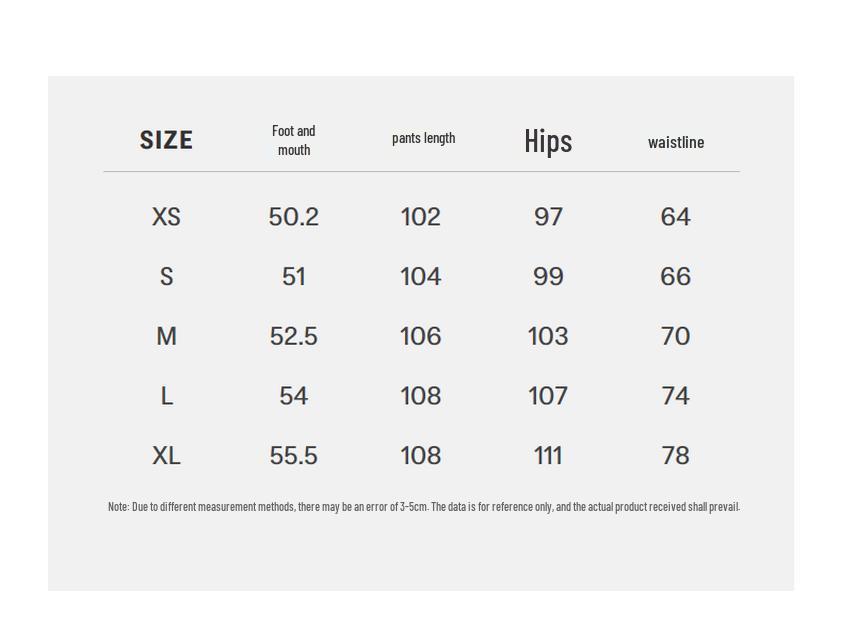This screenshot has width=842, height=632.
Task: Select the 'pants length' header text
Action: coord(423,138)
